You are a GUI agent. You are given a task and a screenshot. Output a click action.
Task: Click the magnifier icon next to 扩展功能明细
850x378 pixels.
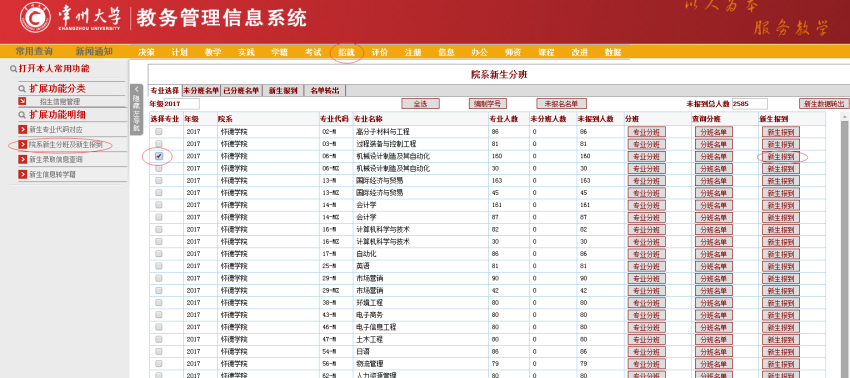coord(22,115)
